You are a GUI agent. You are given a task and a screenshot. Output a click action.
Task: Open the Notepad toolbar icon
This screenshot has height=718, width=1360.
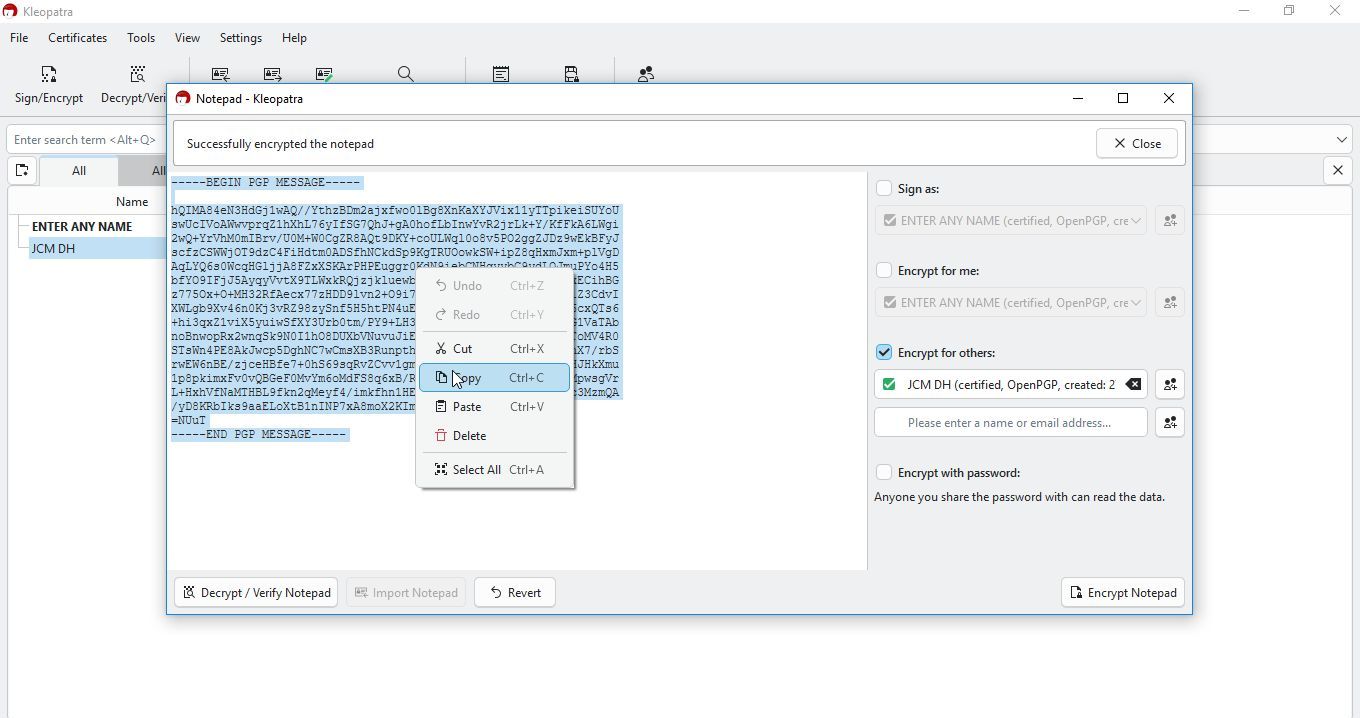click(501, 74)
